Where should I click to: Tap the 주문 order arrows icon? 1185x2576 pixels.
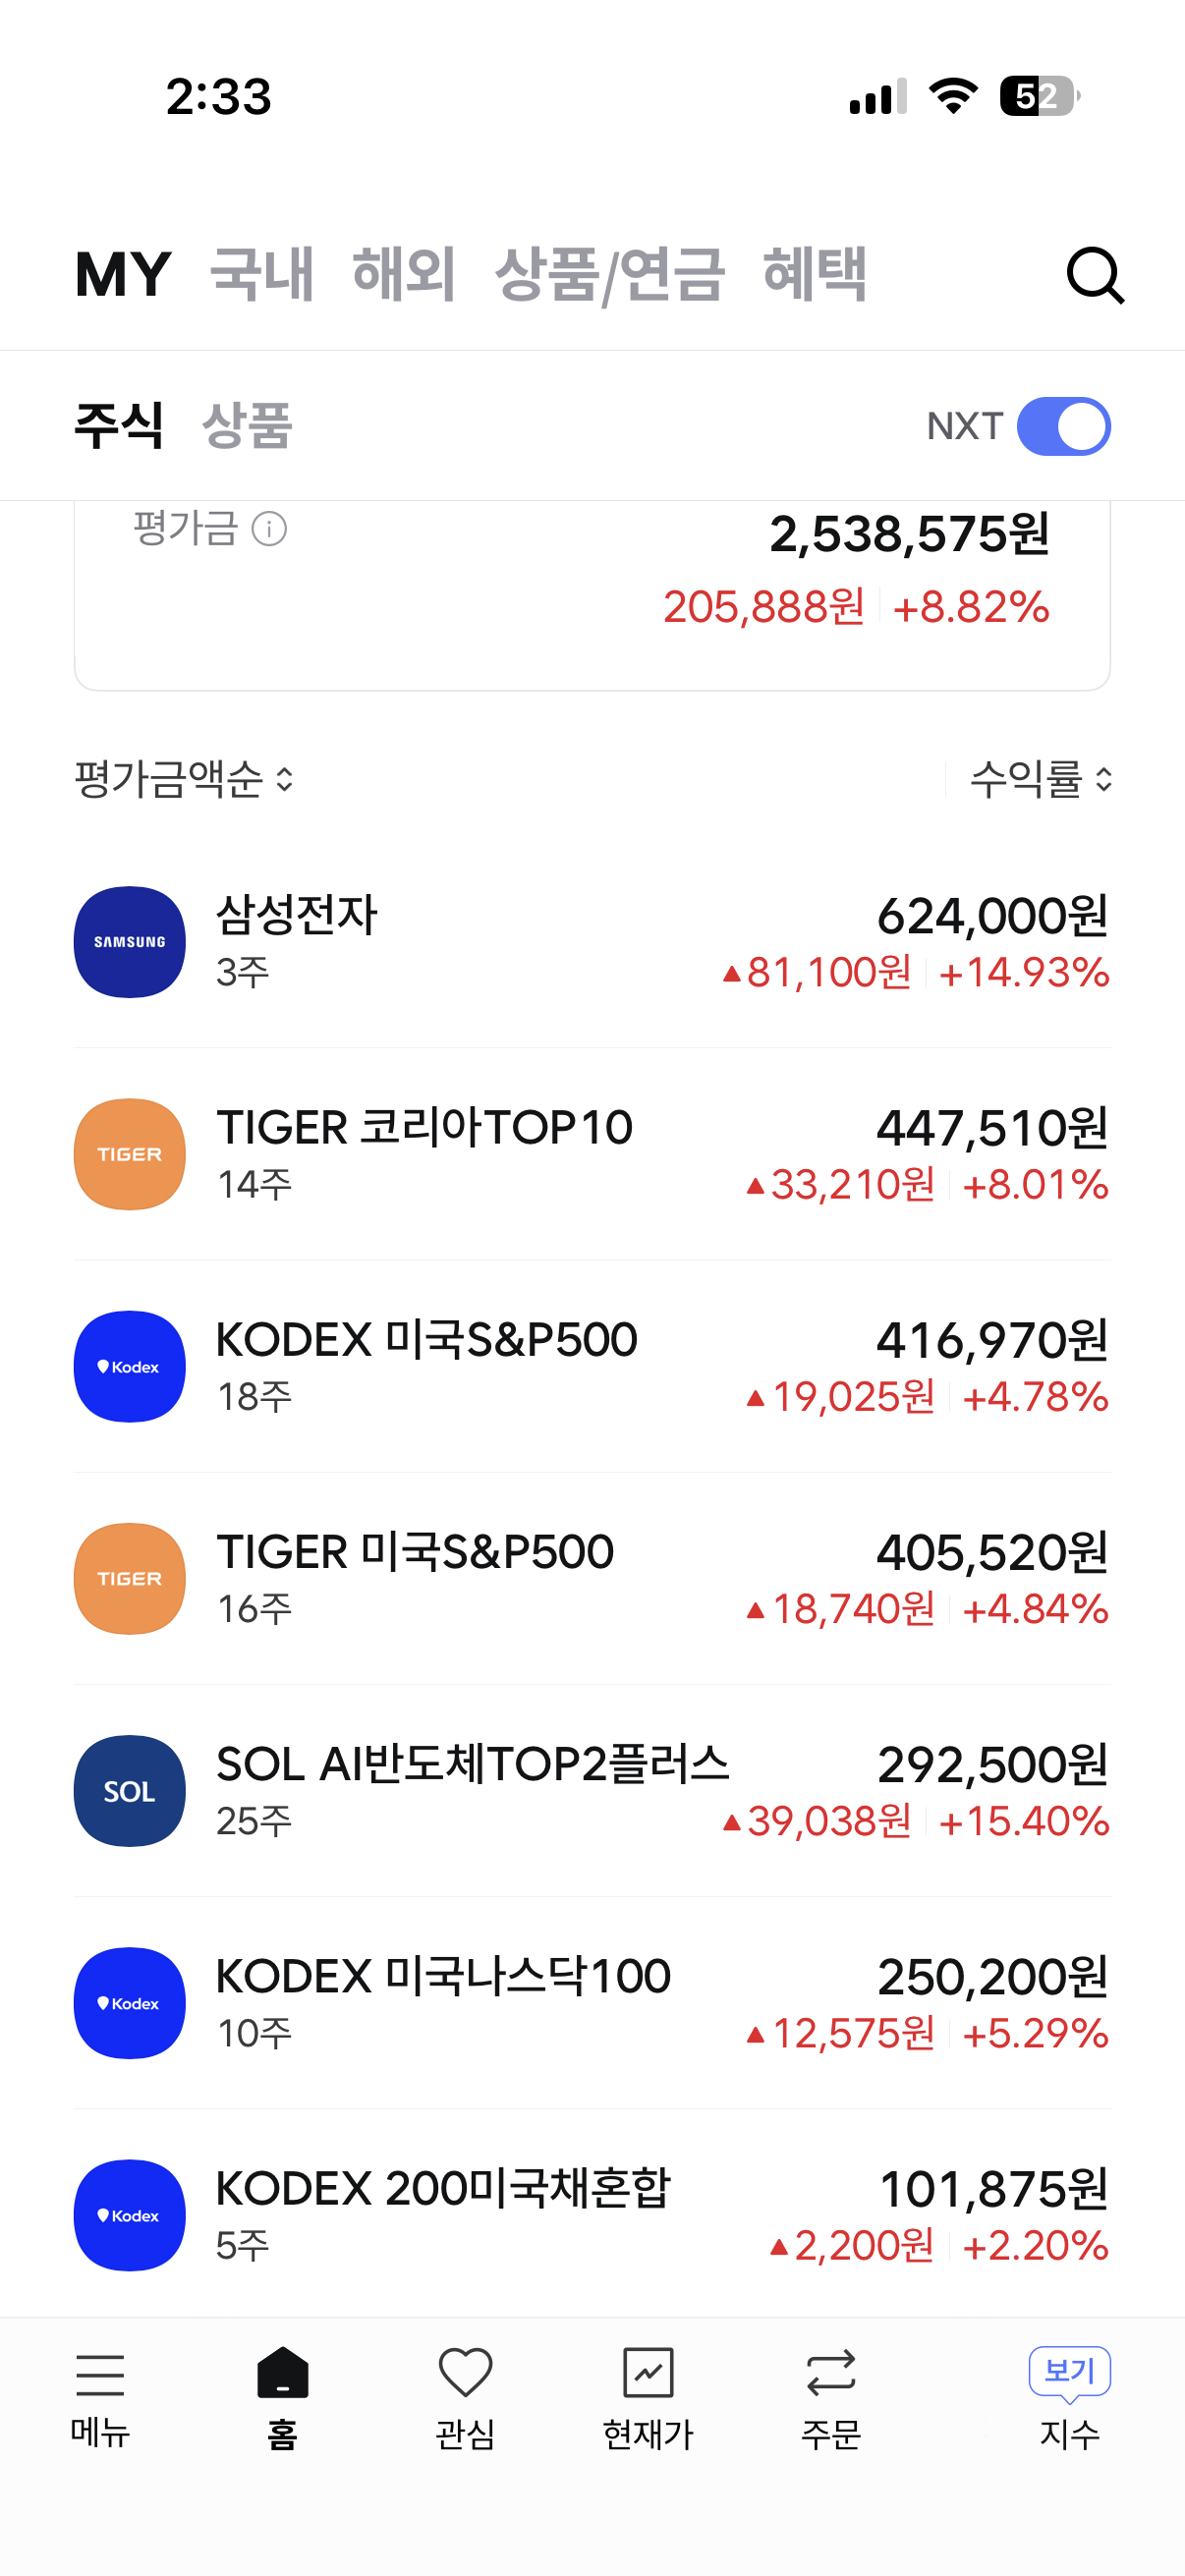point(830,2374)
